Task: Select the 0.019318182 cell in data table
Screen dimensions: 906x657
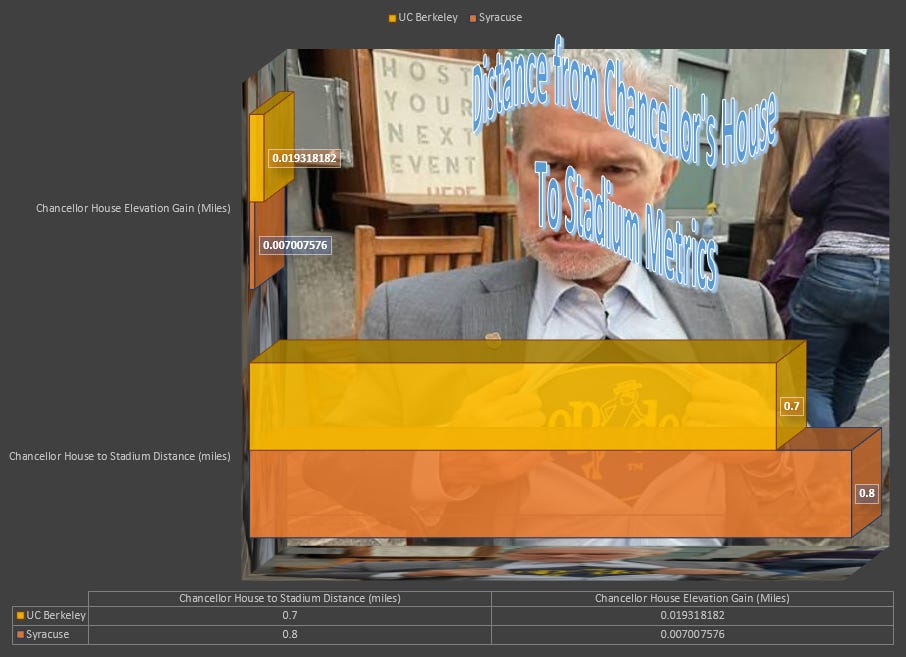Action: tap(692, 615)
